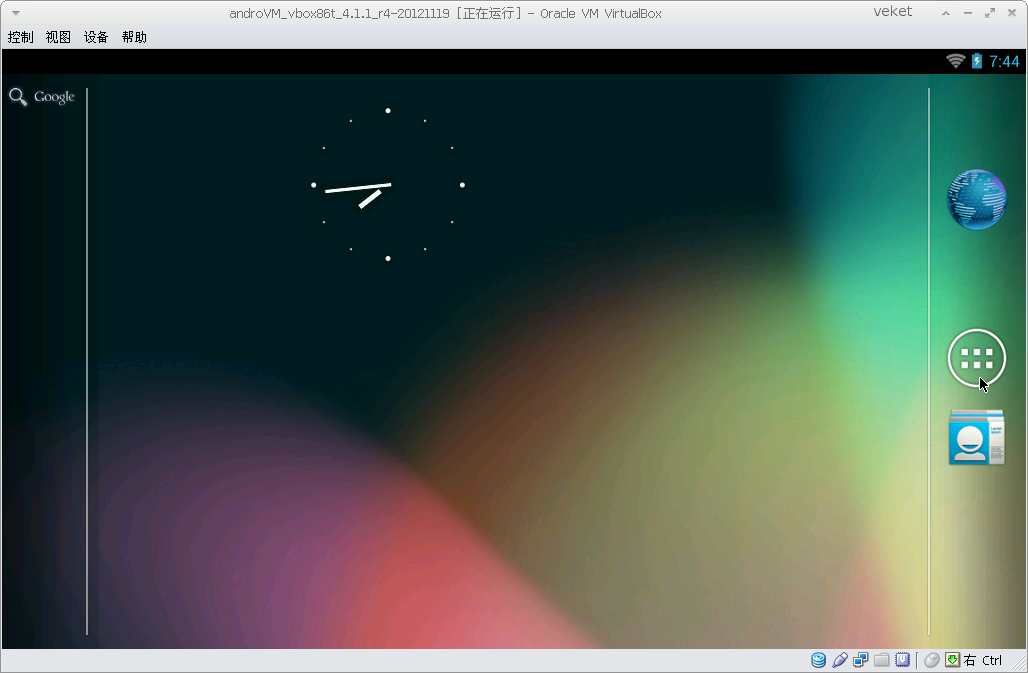Minimize the VirtualBox window

click(x=968, y=13)
